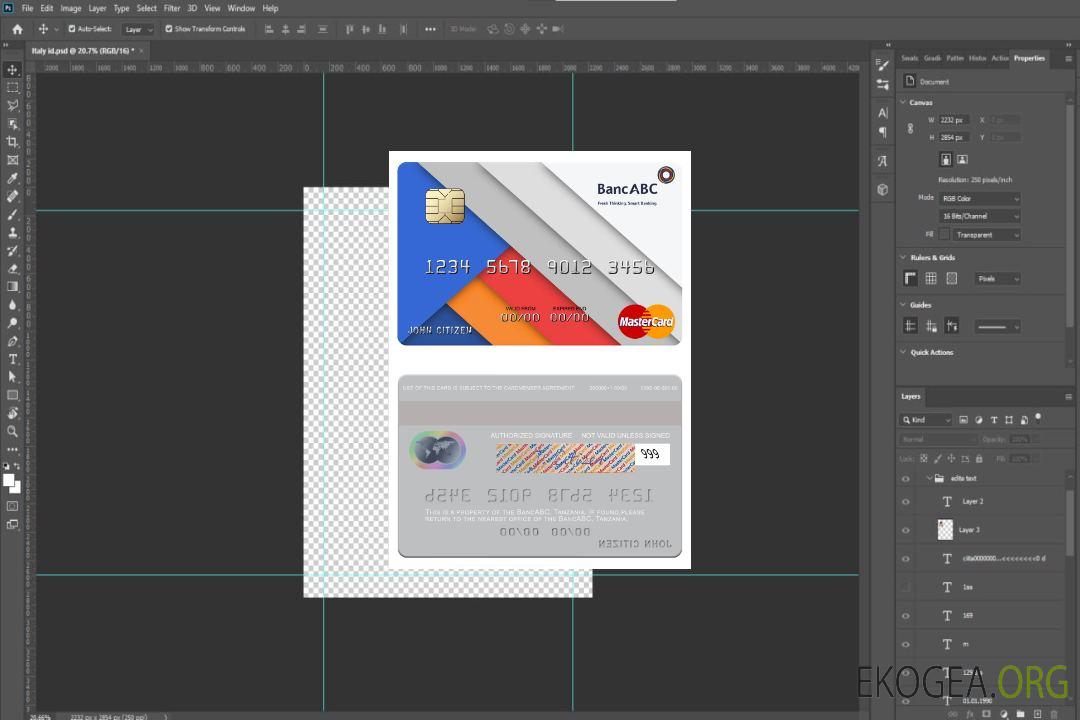Click the delete layer trash icon
Image resolution: width=1080 pixels, height=720 pixels.
point(1054,714)
